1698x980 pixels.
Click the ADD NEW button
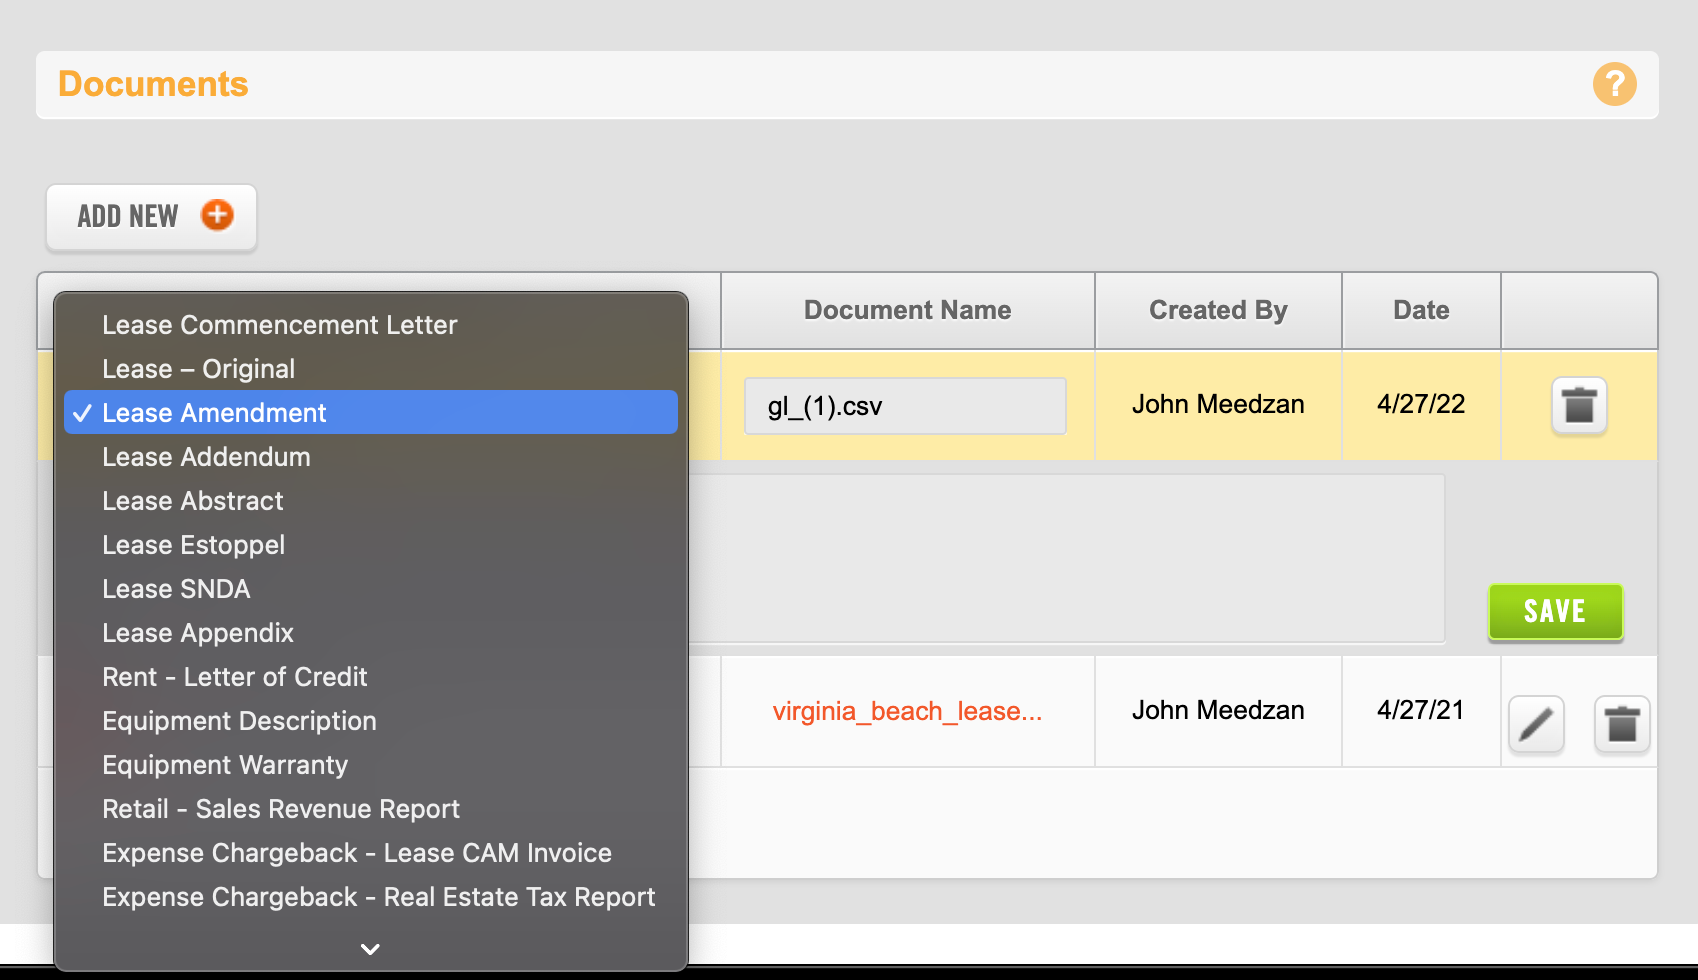point(152,216)
